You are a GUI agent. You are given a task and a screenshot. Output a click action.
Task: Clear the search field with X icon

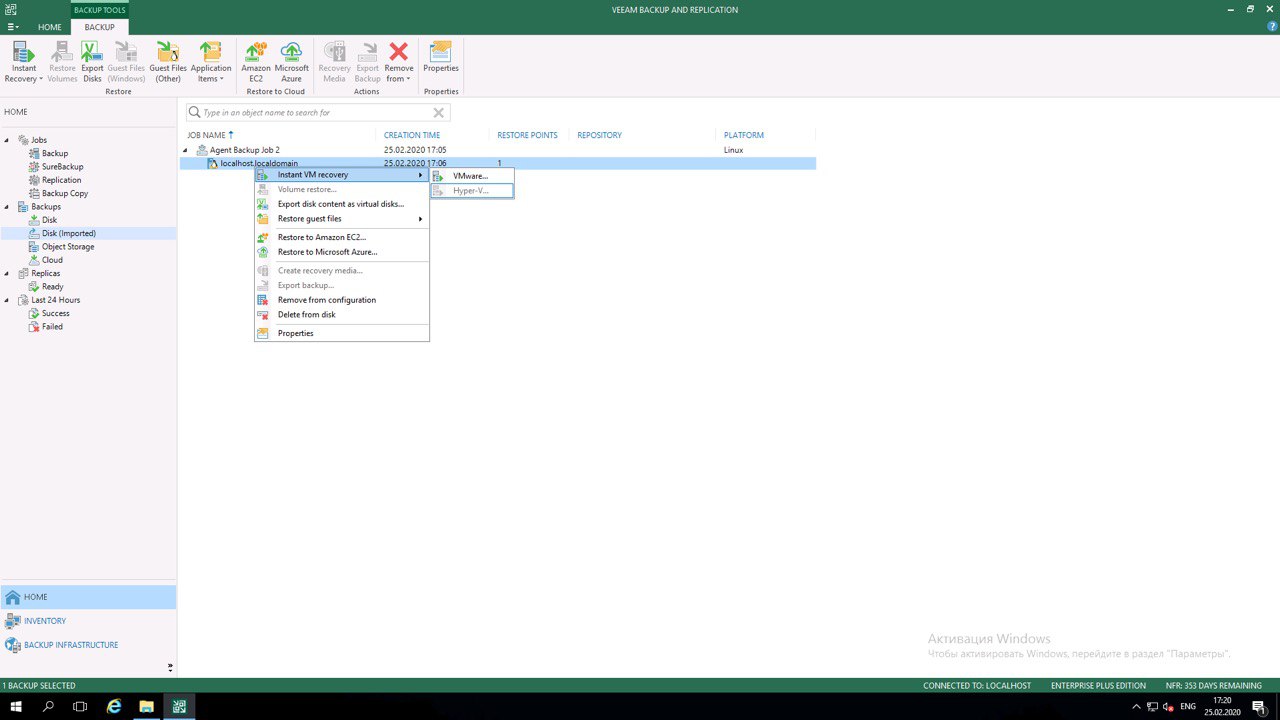[x=438, y=113]
